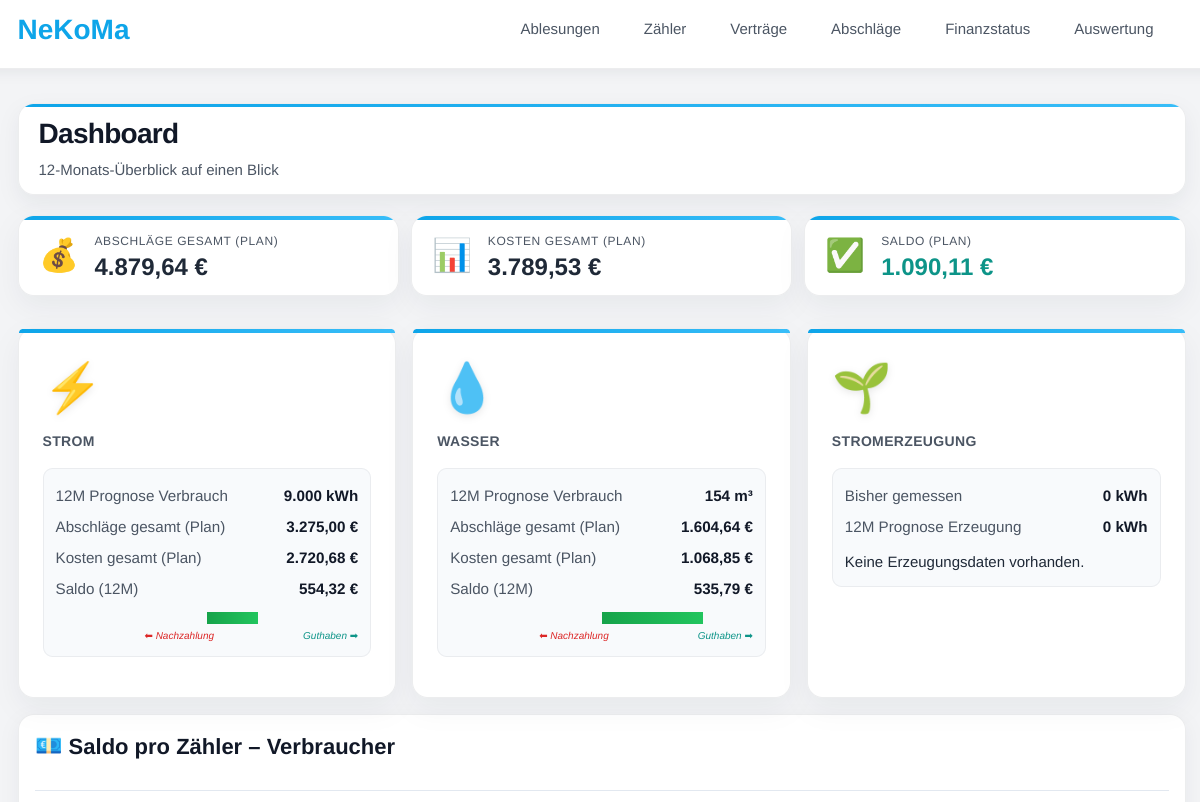This screenshot has height=802, width=1200.
Task: Click the Wasser water drop icon
Action: pyautogui.click(x=466, y=388)
